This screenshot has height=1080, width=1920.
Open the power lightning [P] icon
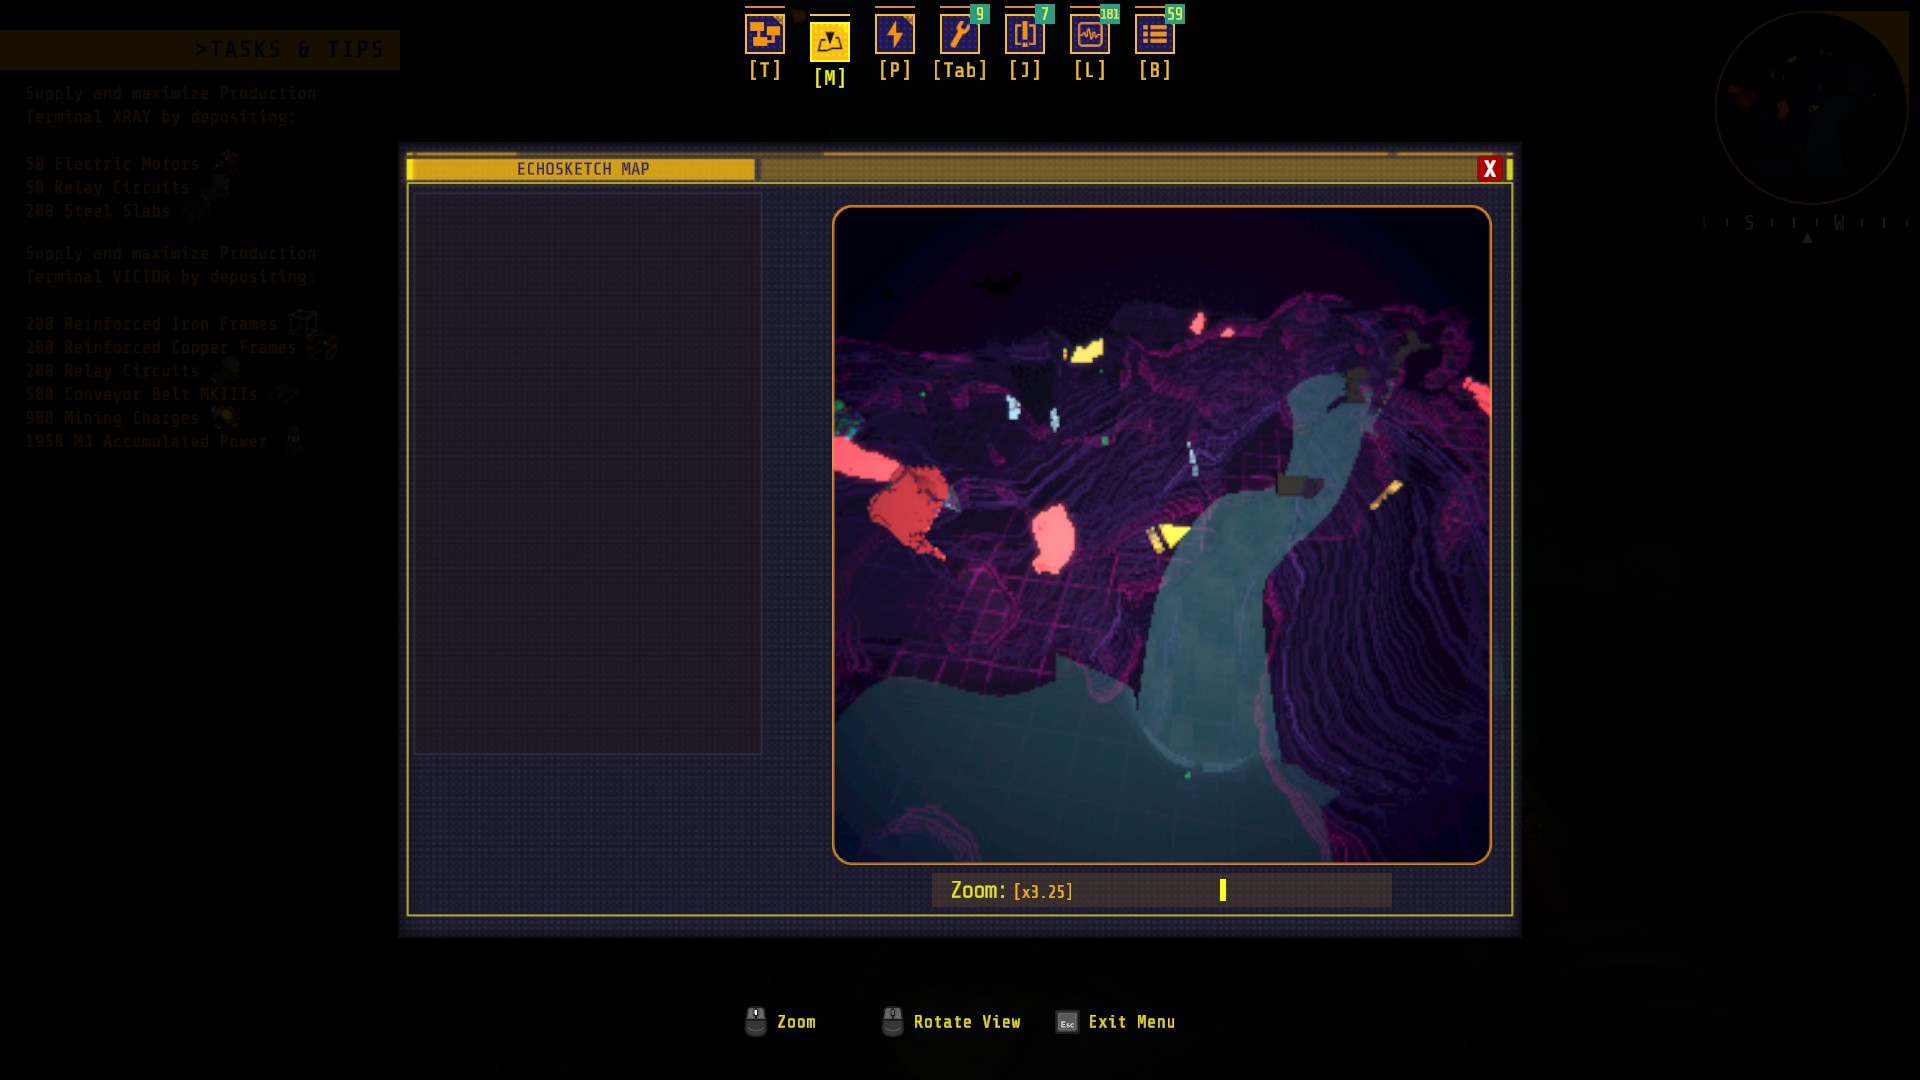(894, 35)
